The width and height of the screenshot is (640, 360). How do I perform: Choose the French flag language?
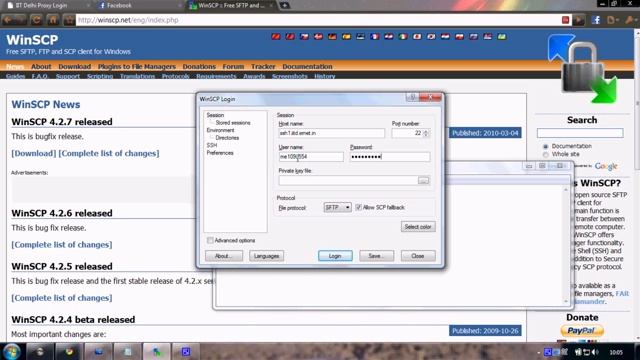[374, 37]
